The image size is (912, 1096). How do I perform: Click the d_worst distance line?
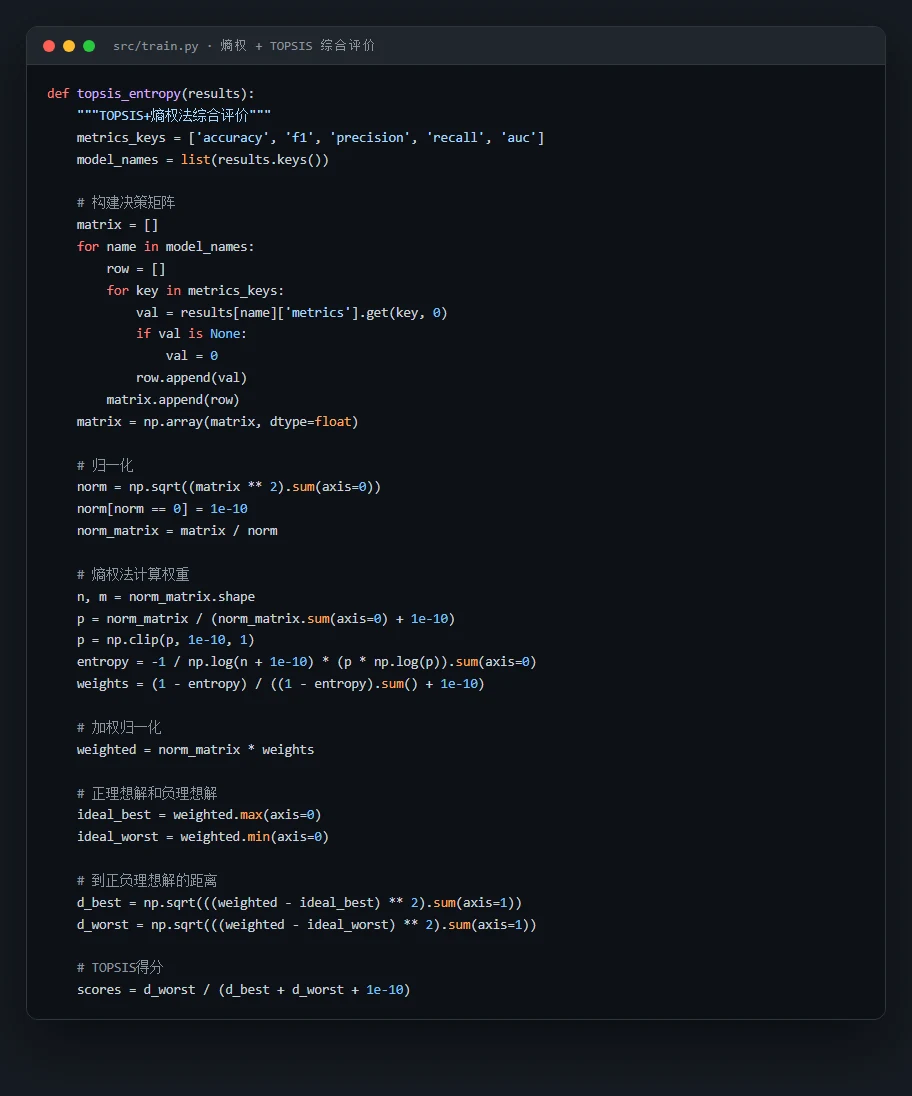coord(307,925)
